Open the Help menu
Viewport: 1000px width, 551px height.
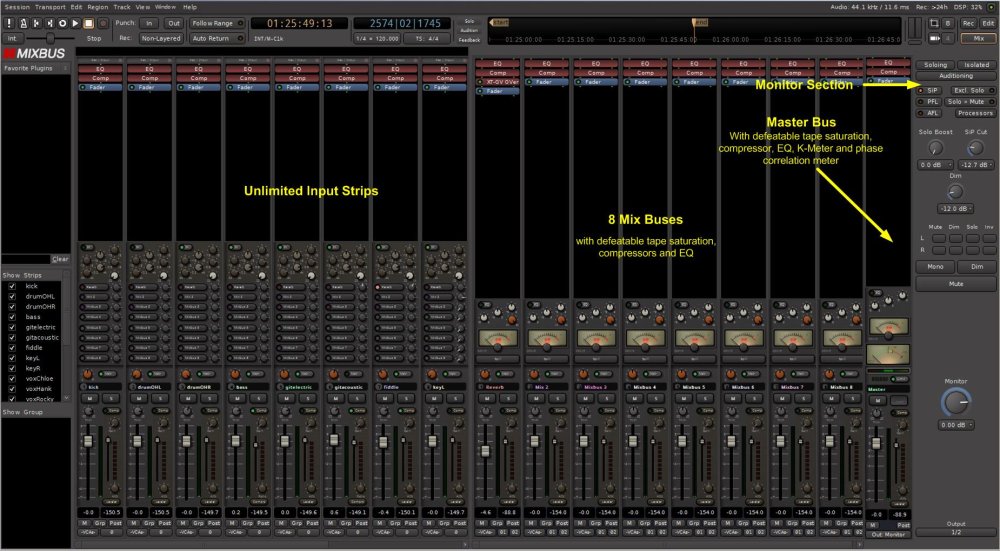(x=190, y=7)
